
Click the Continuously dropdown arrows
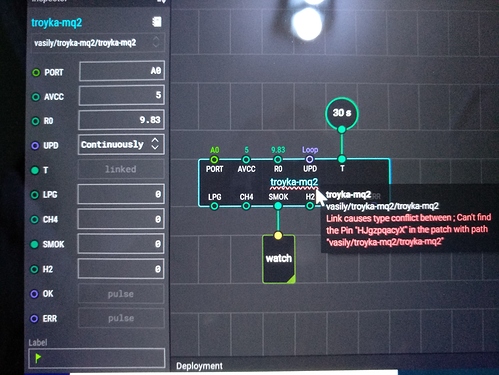coord(155,144)
